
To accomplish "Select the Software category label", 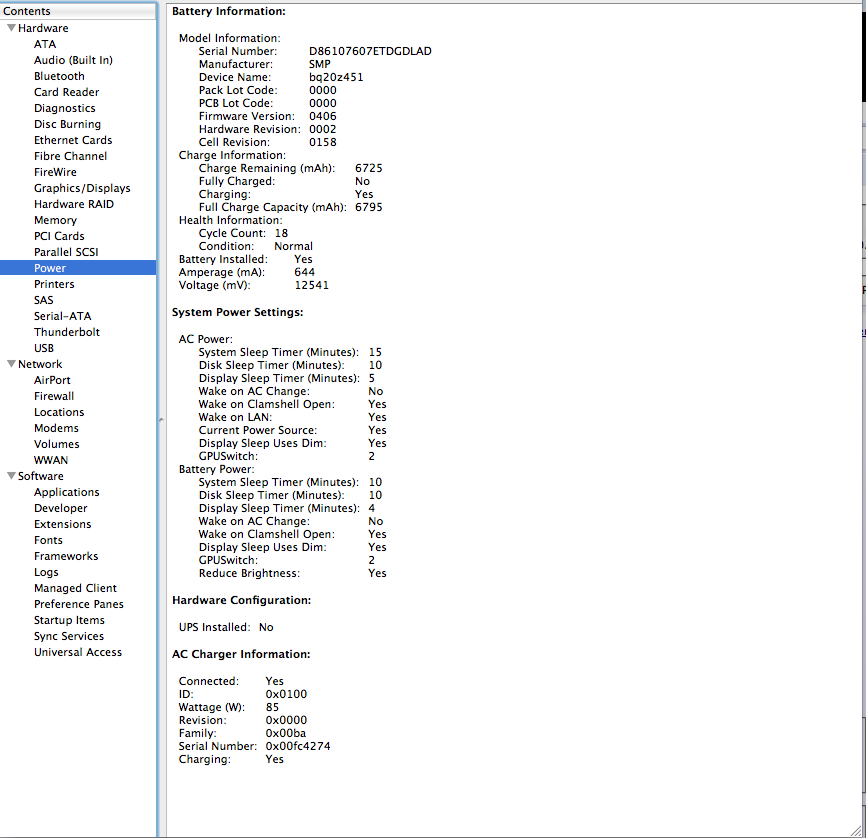I will [x=40, y=476].
